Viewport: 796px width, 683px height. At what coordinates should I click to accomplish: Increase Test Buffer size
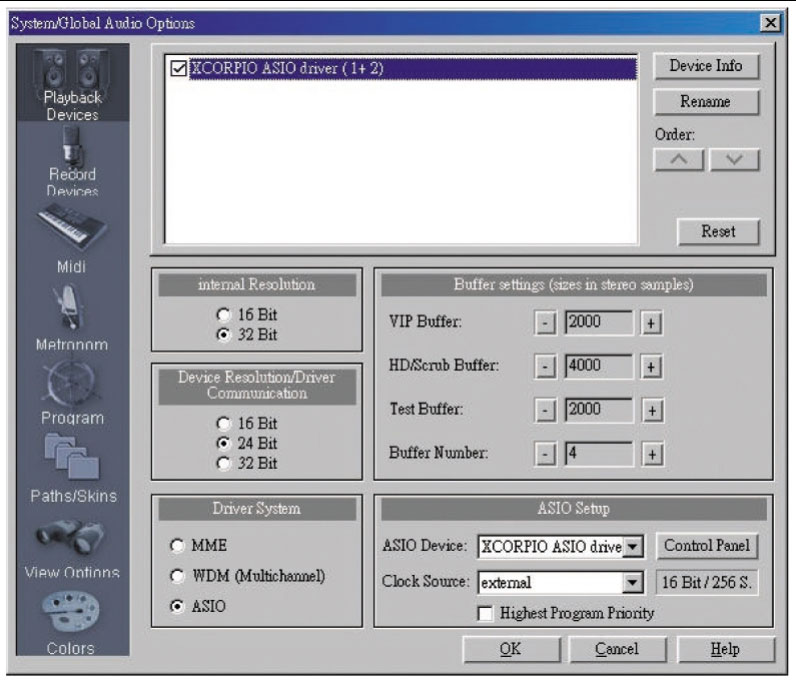[x=652, y=410]
